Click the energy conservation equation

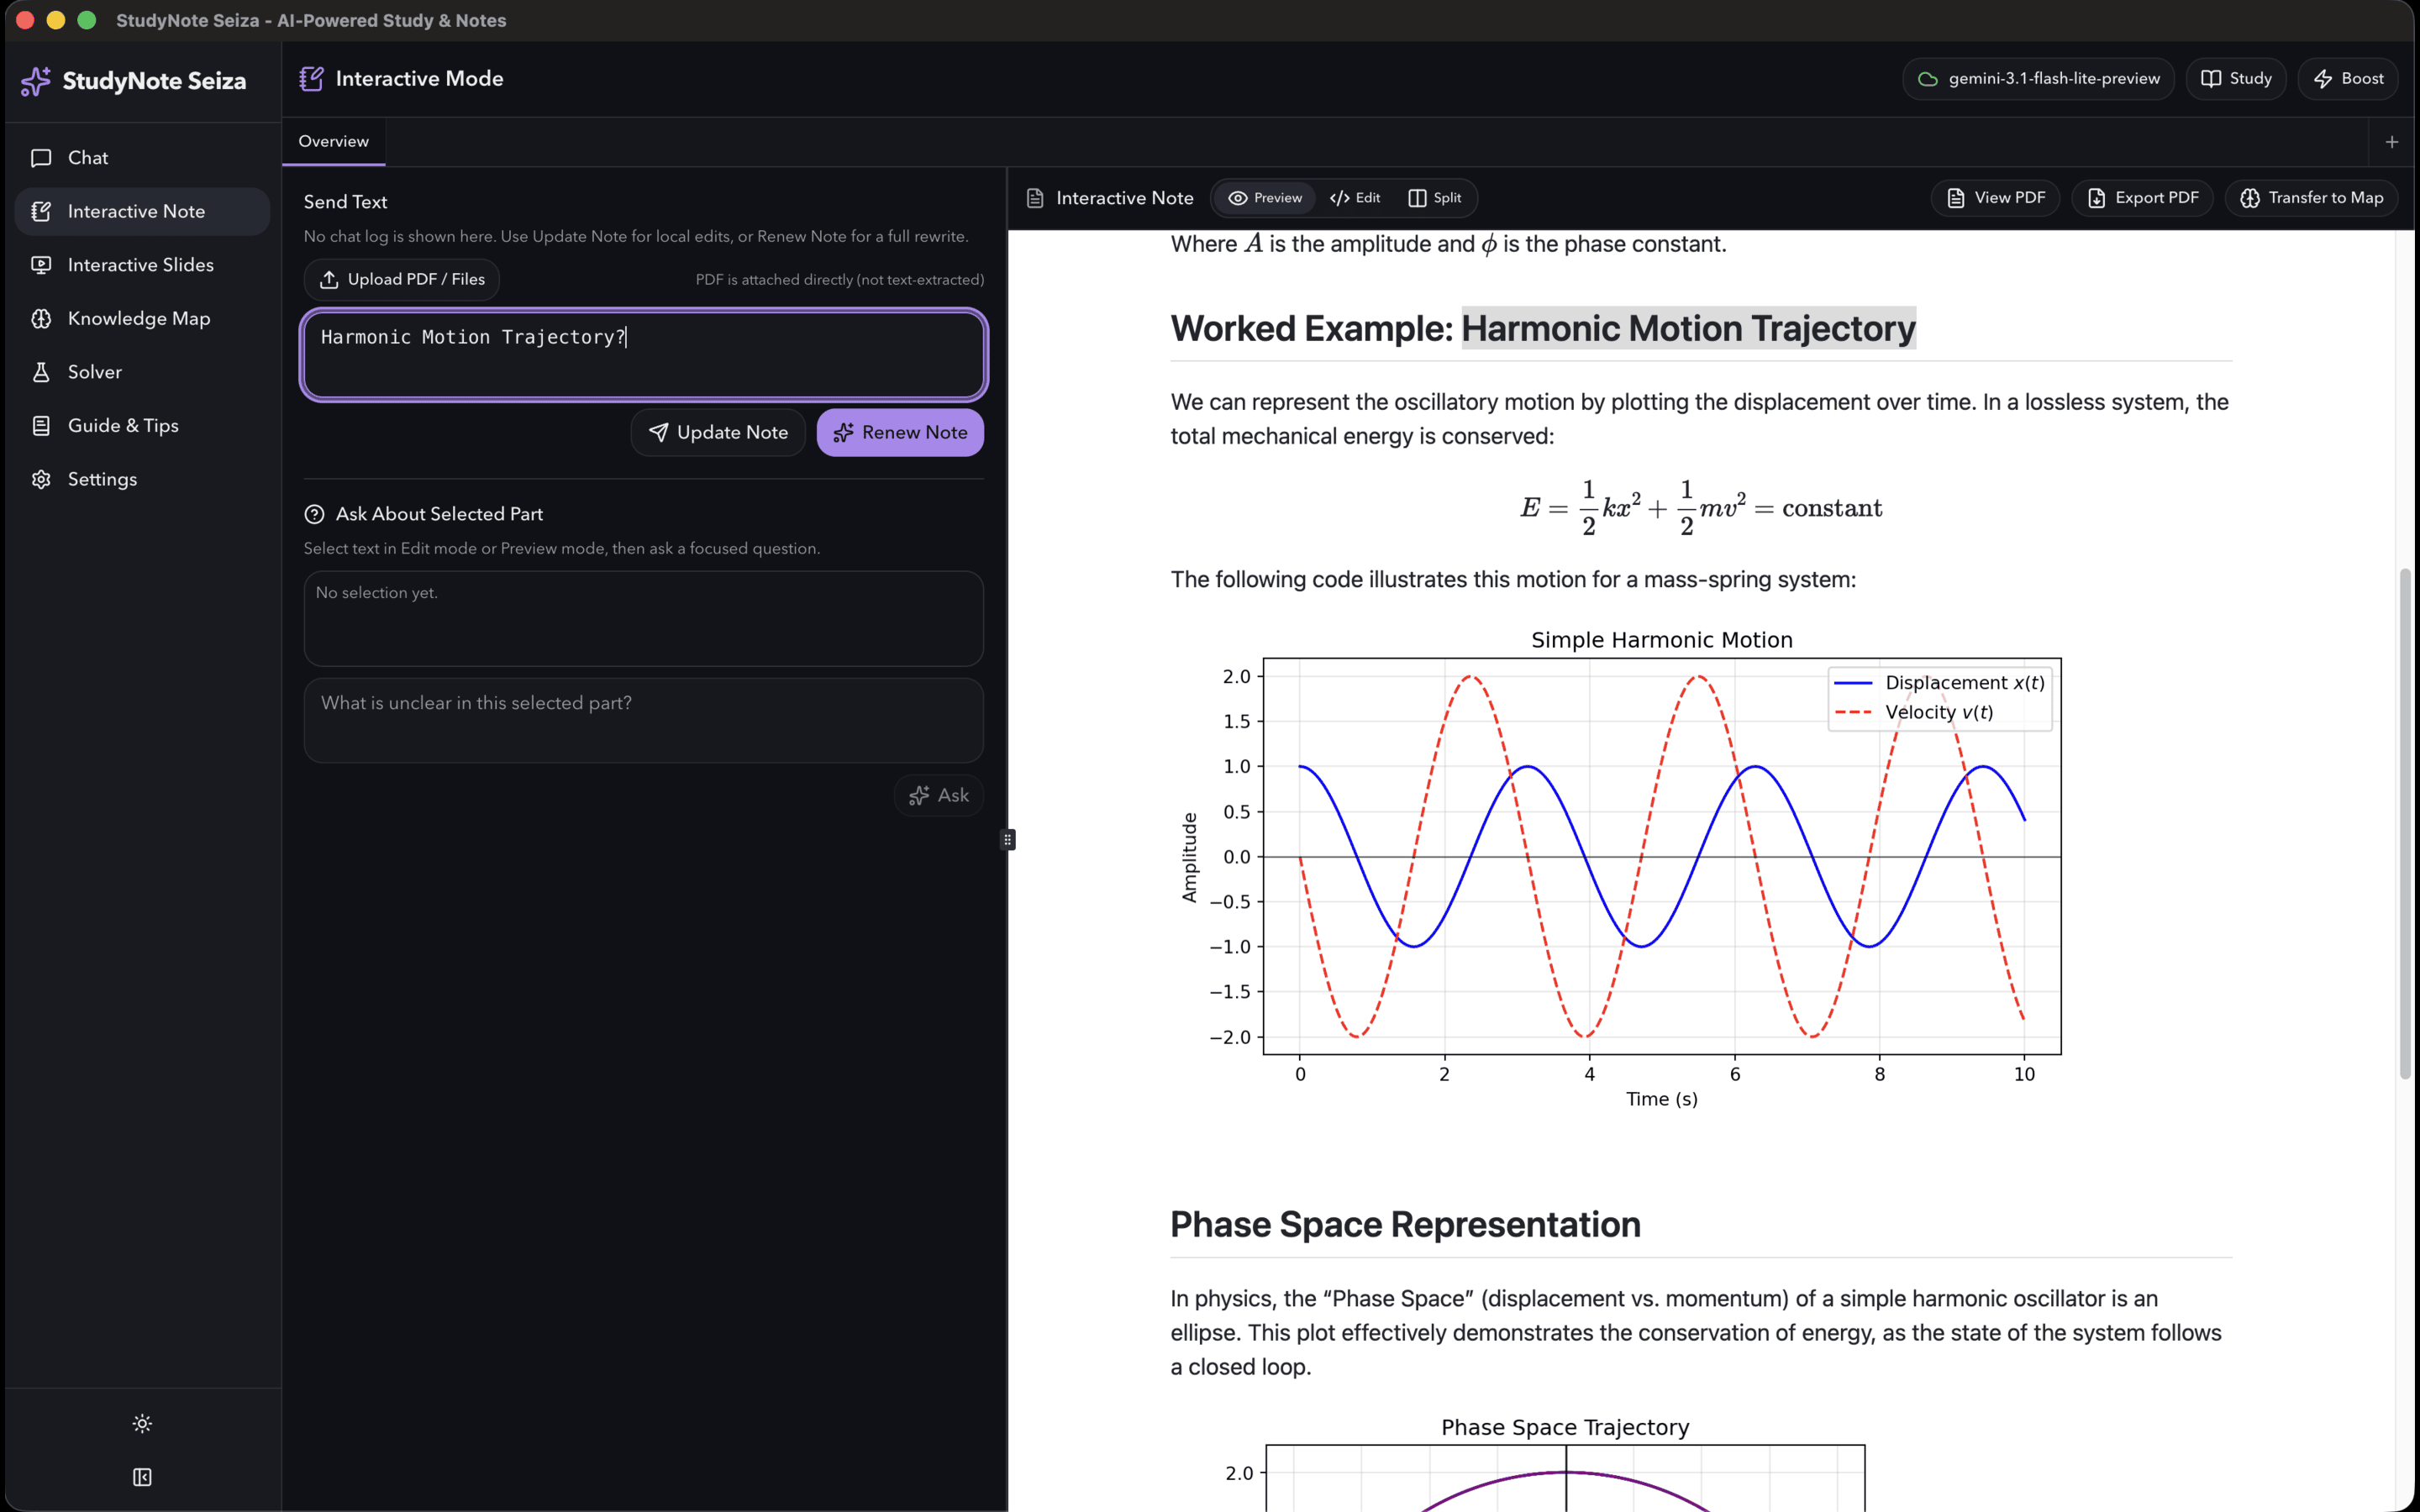tap(1701, 508)
